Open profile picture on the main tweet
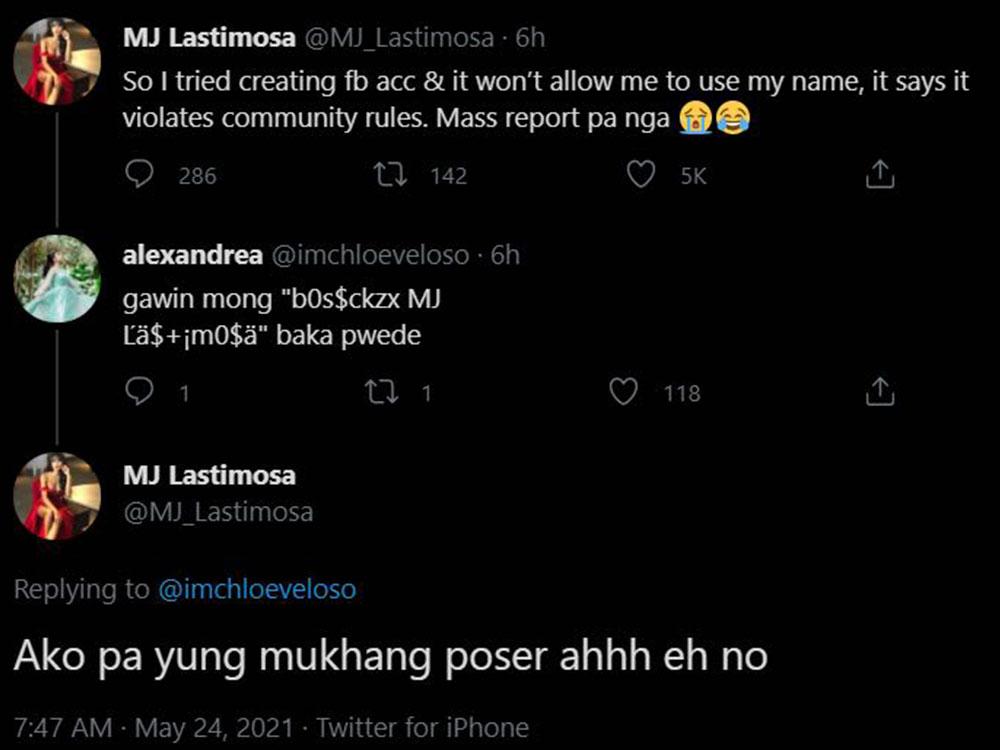 (x=56, y=496)
